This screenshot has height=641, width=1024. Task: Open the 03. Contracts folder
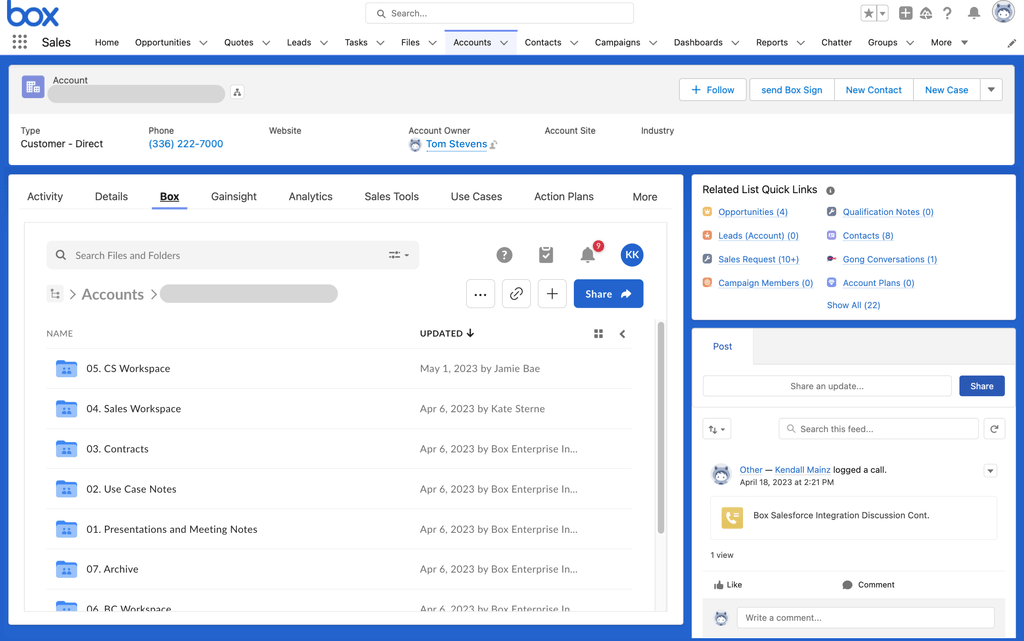[x=118, y=449]
